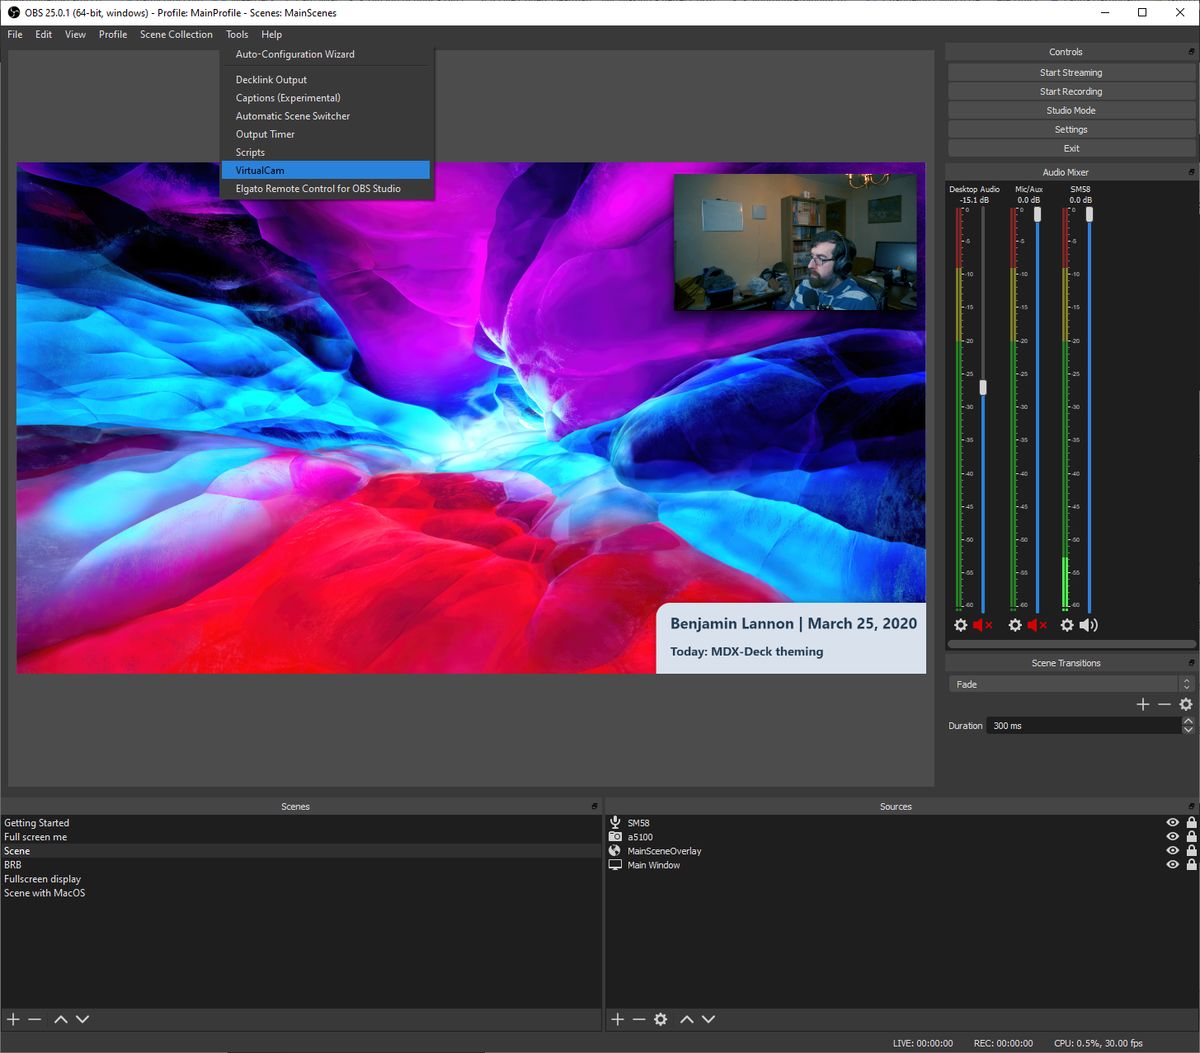Lock the Main Window source
Image resolution: width=1200 pixels, height=1053 pixels.
pos(1190,864)
